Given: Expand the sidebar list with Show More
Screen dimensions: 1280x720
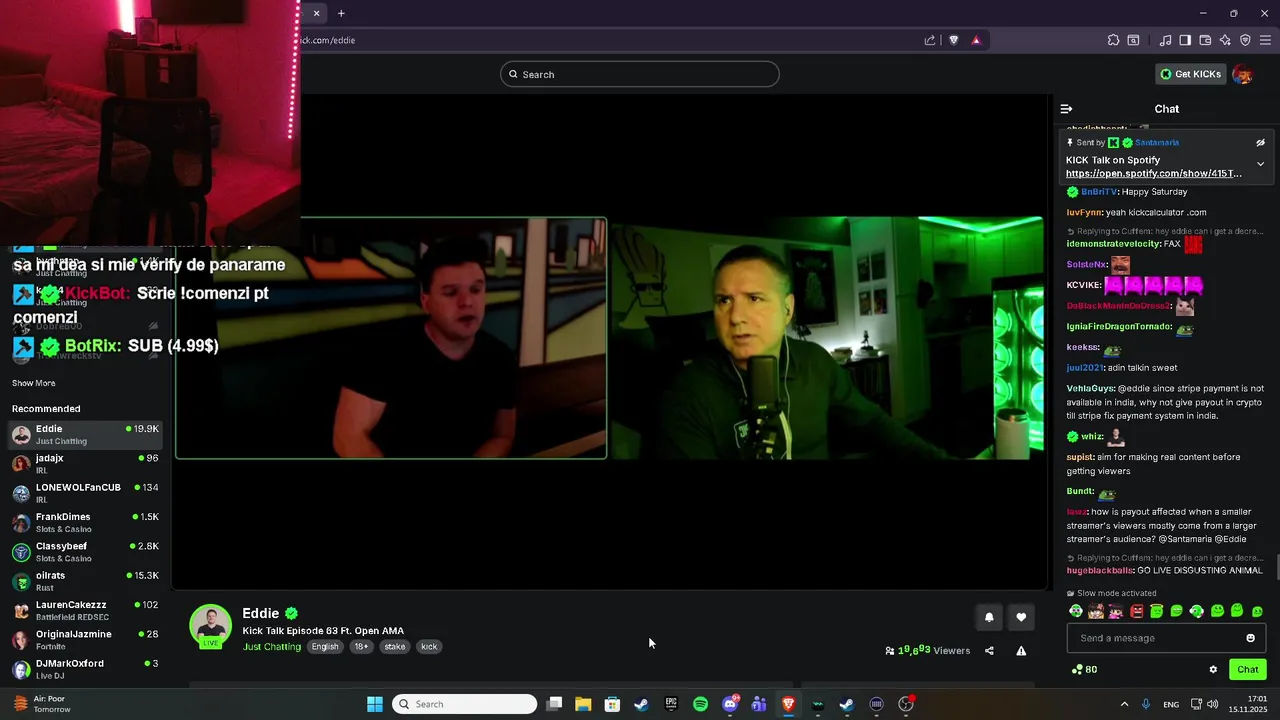Looking at the screenshot, I should coord(34,383).
